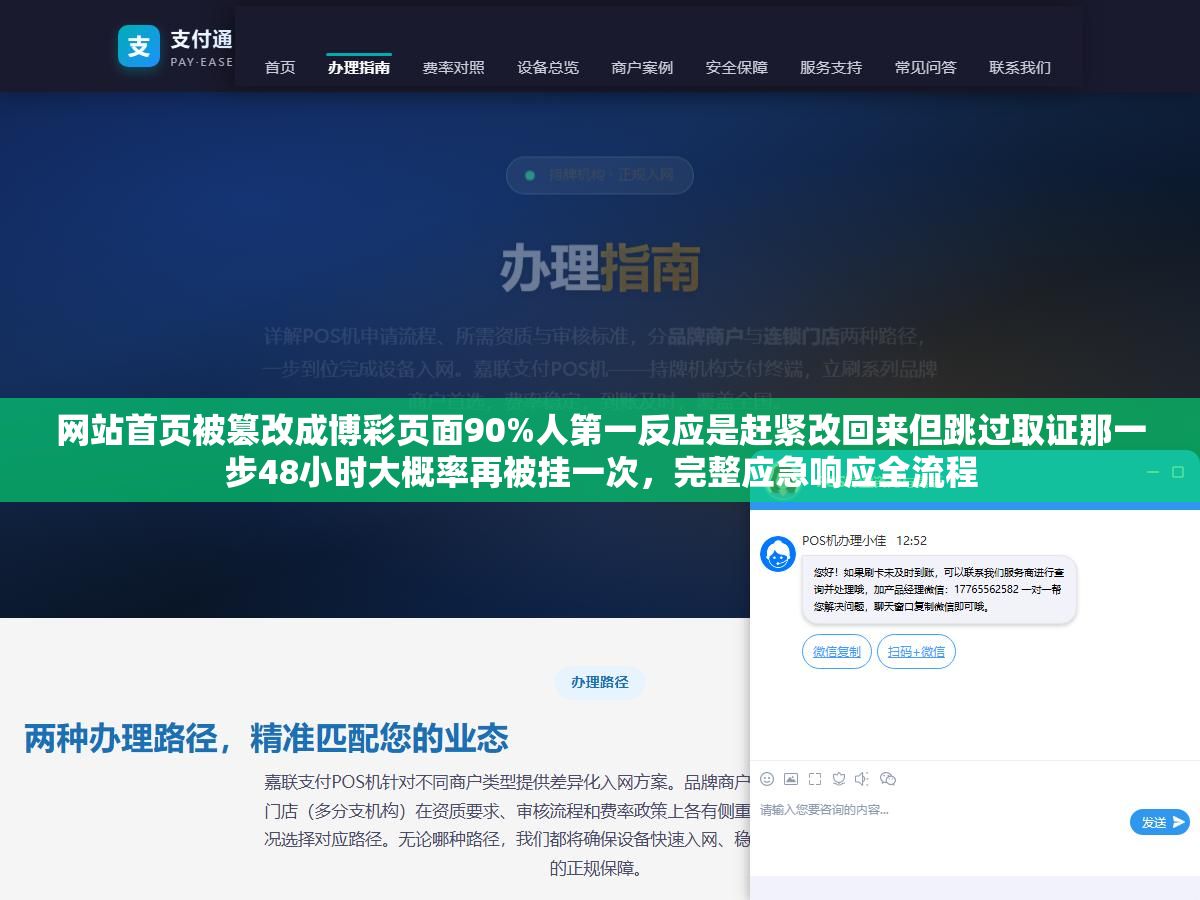The height and width of the screenshot is (900, 1200).
Task: Focus the 请输入您要咨询的内容 chat input
Action: 940,822
